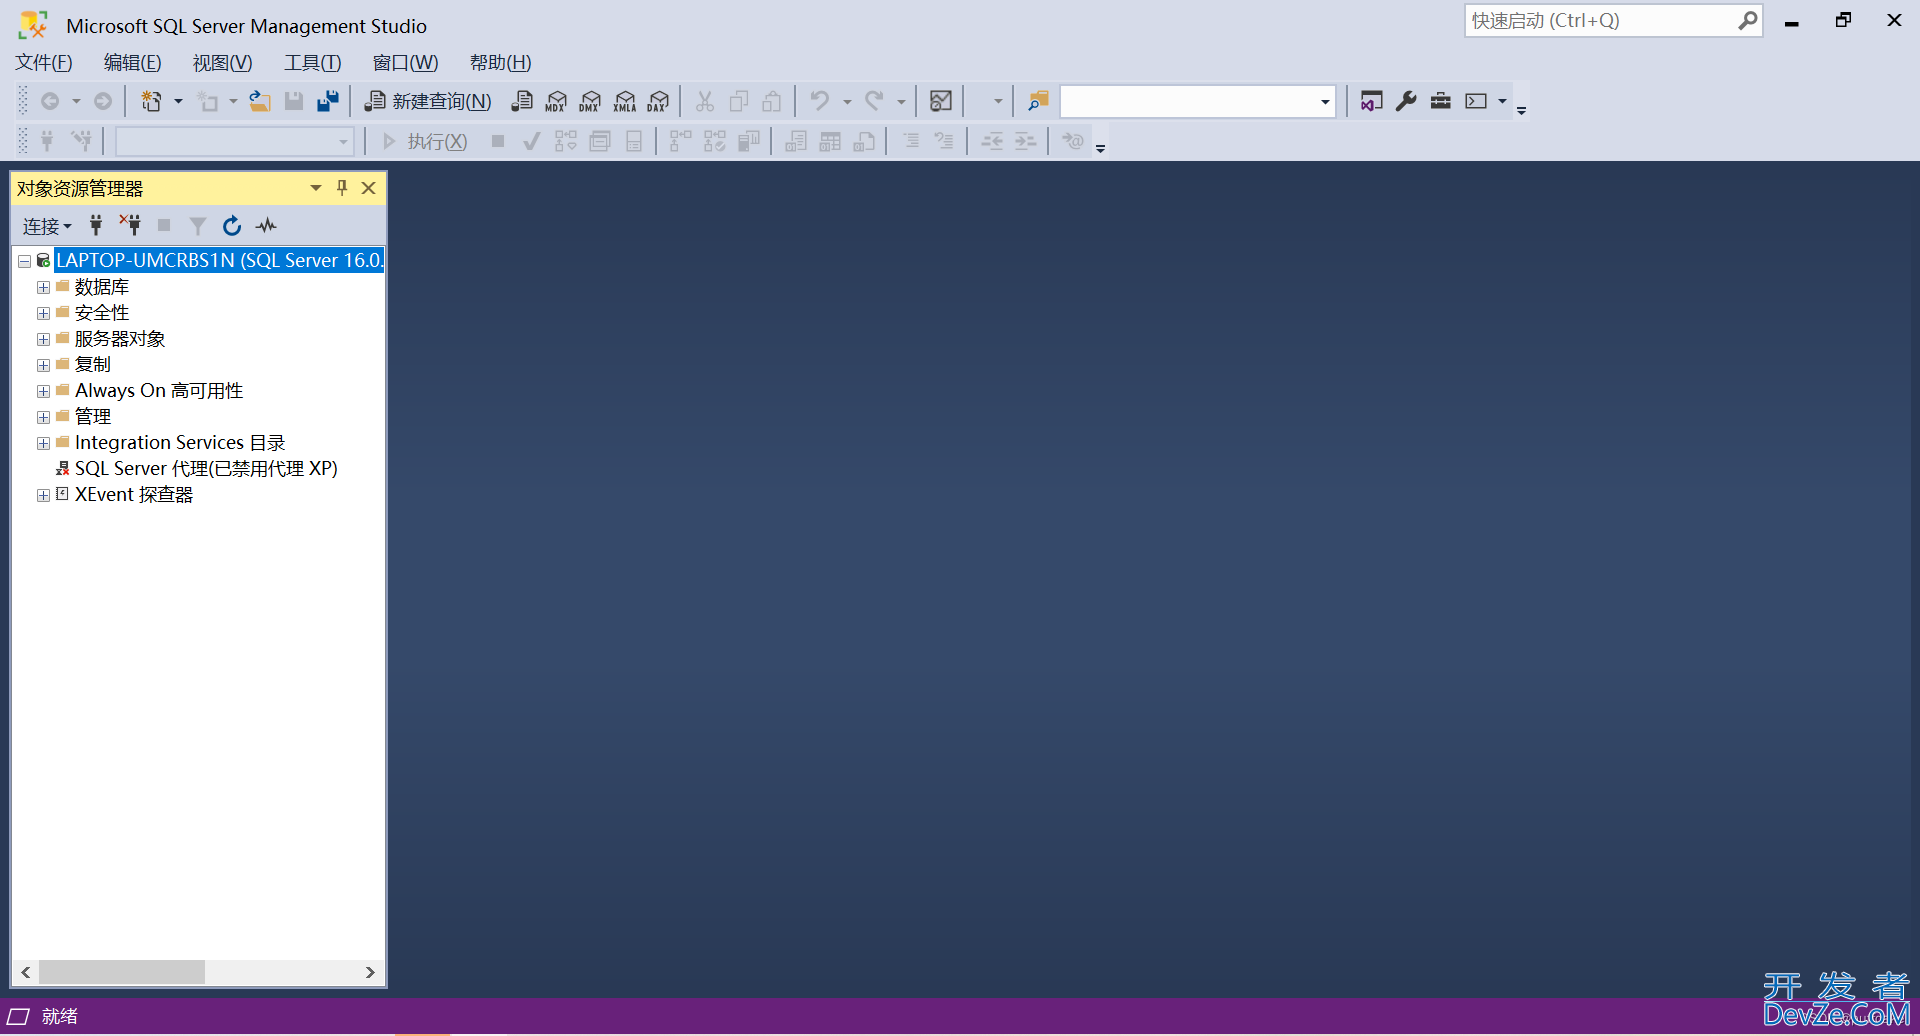The height and width of the screenshot is (1036, 1920).
Task: Open the 编辑(E) menu
Action: point(133,63)
